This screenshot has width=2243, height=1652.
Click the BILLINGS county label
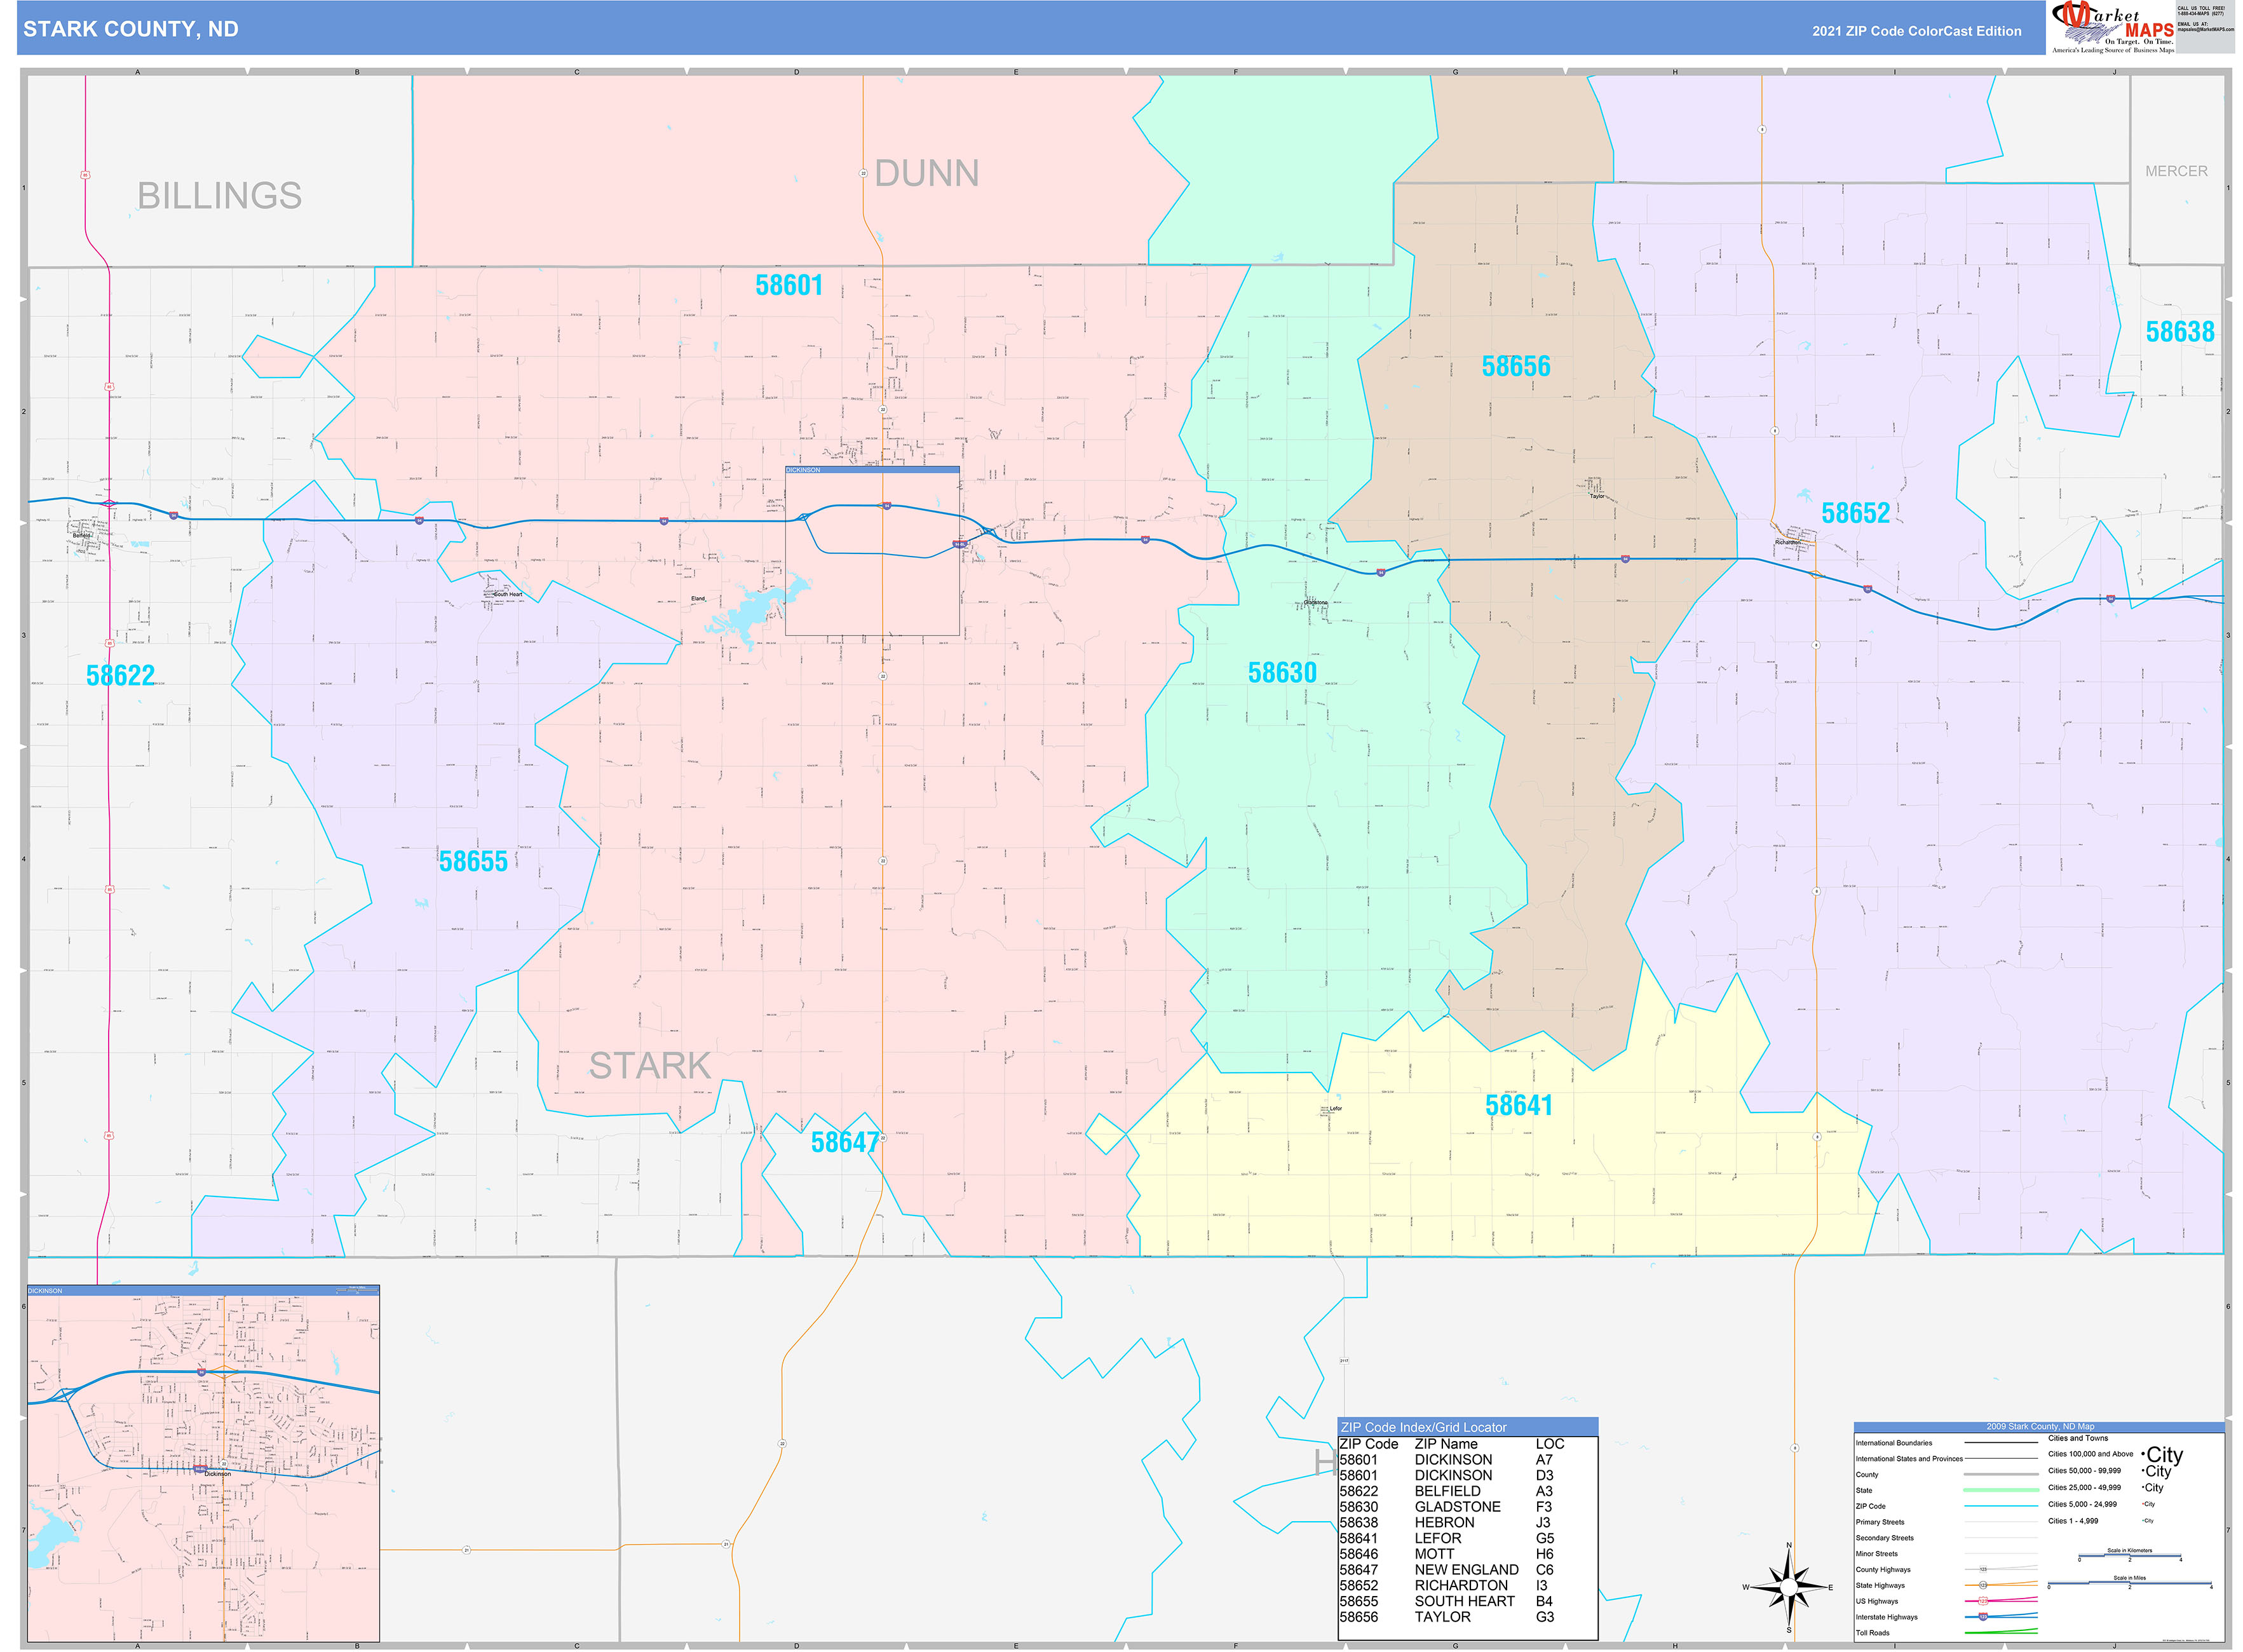[219, 196]
